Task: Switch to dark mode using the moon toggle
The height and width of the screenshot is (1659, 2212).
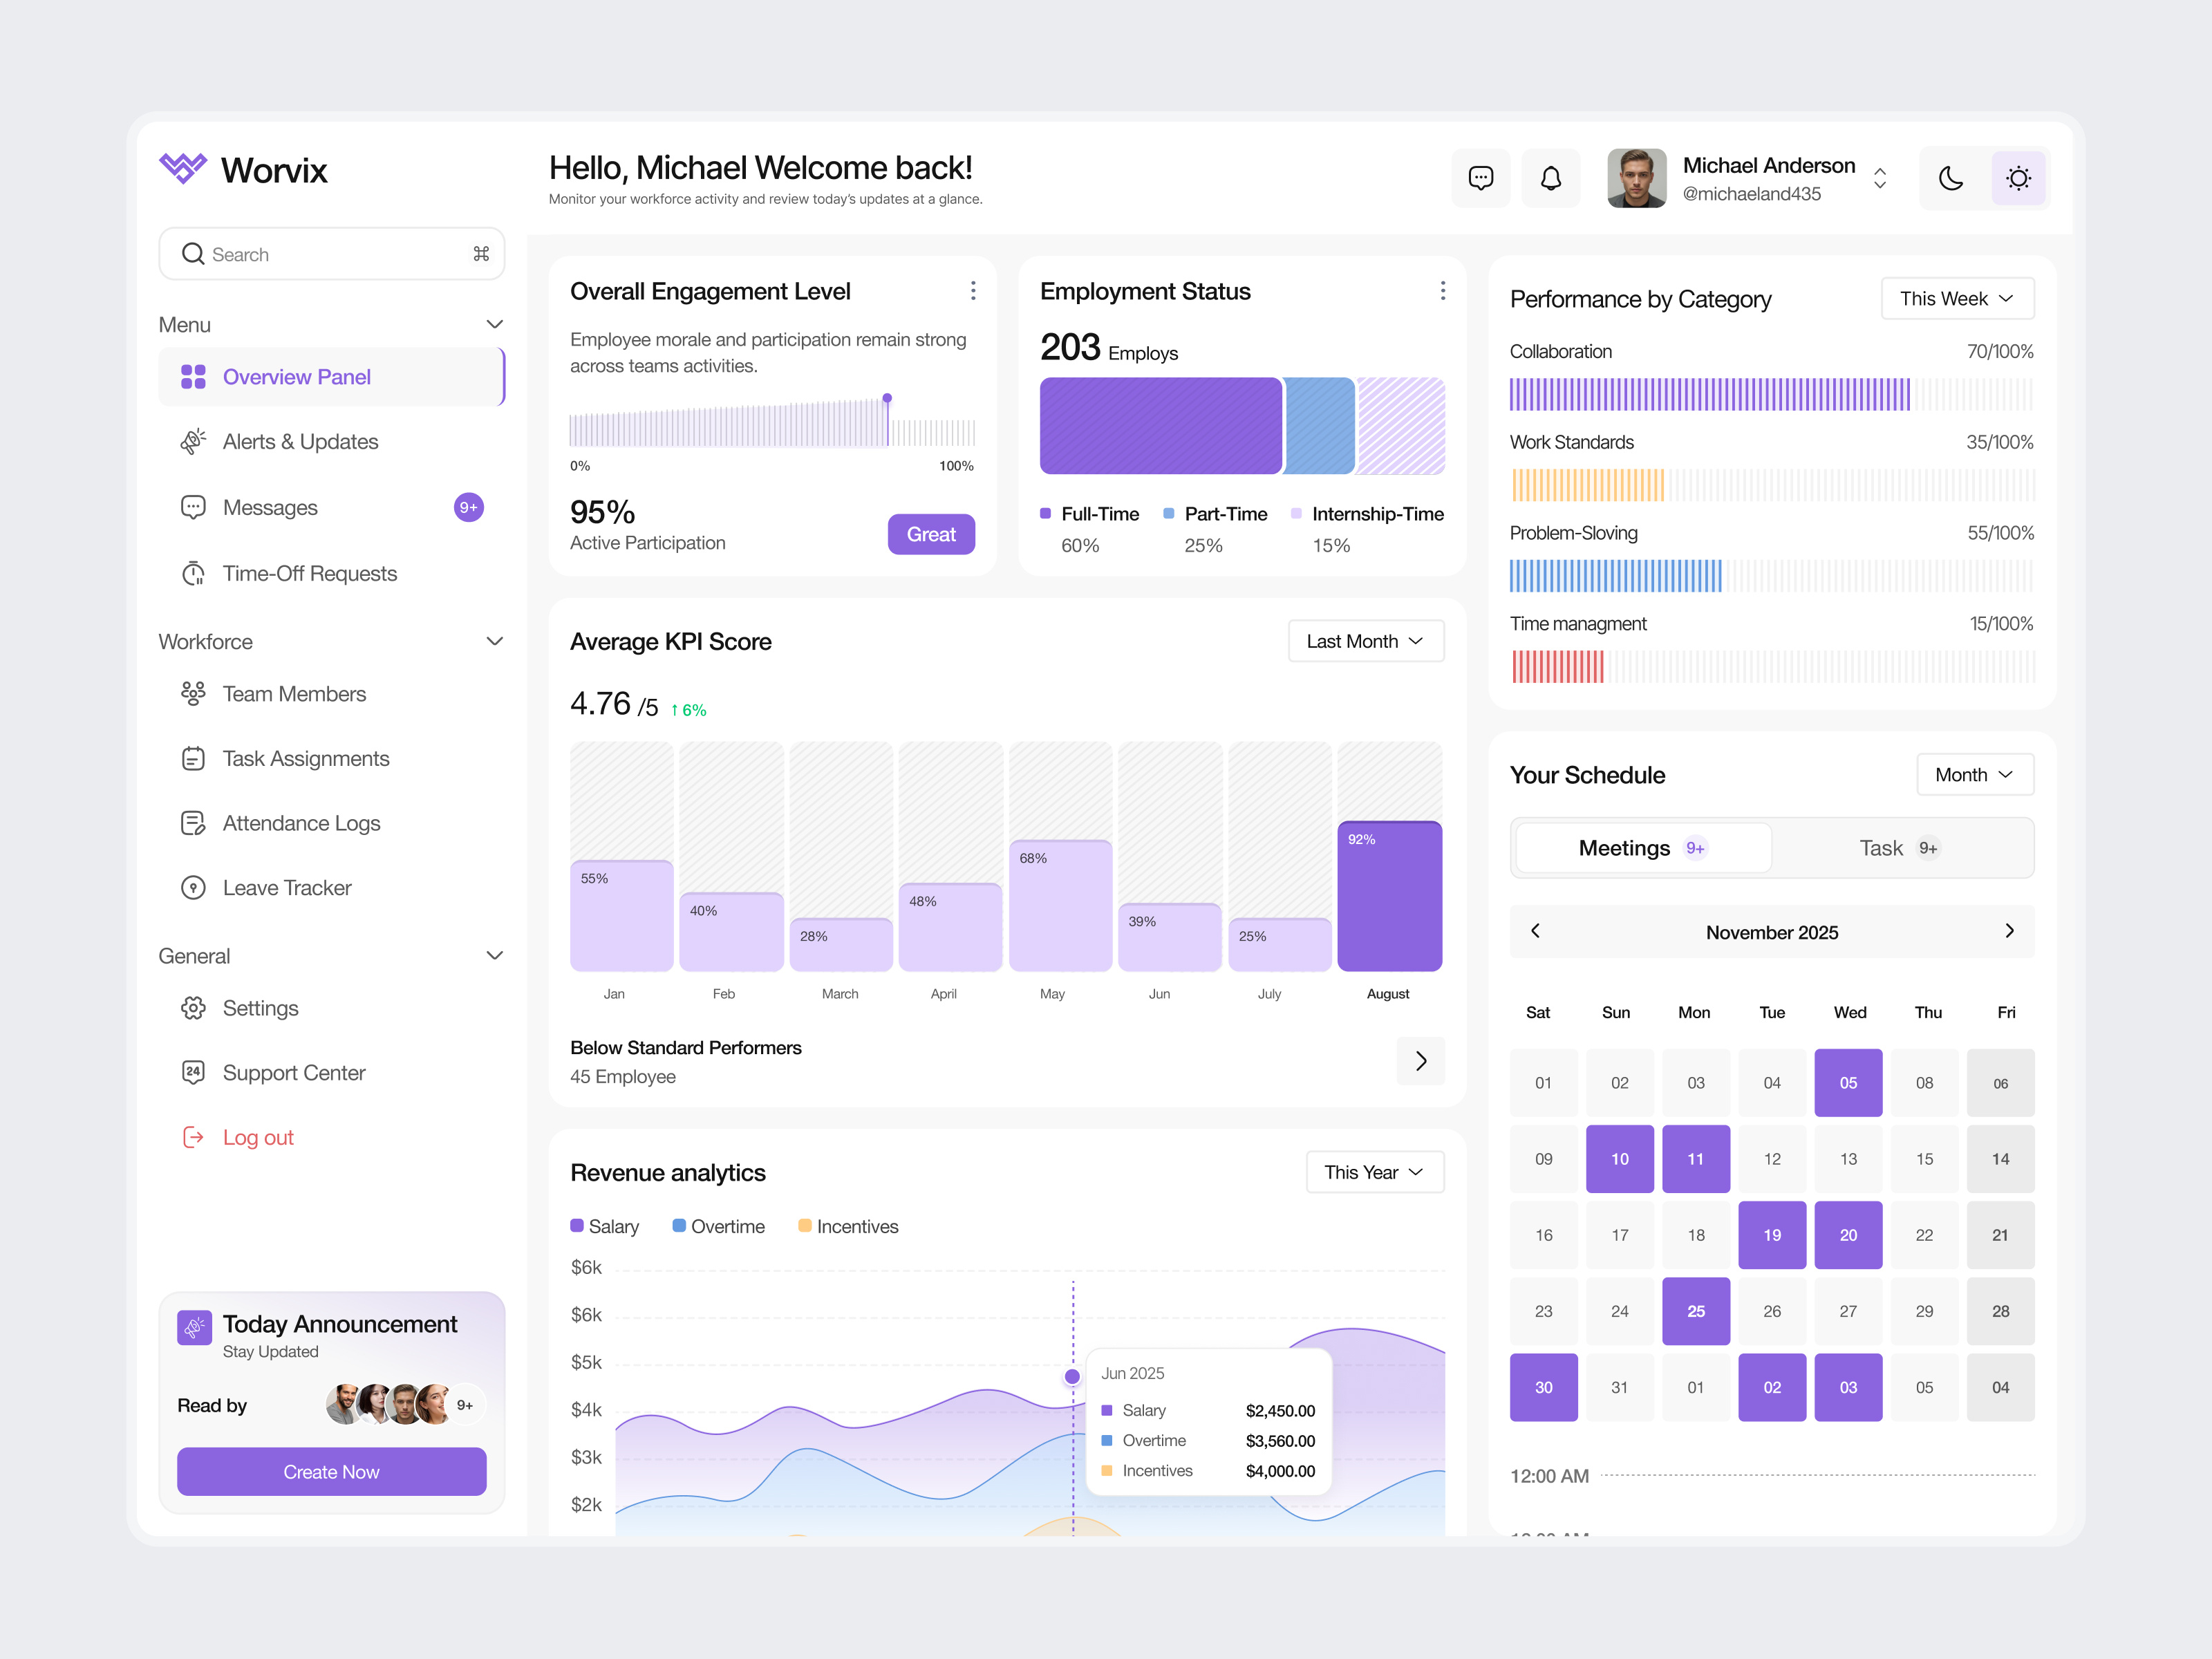Action: click(x=1950, y=177)
